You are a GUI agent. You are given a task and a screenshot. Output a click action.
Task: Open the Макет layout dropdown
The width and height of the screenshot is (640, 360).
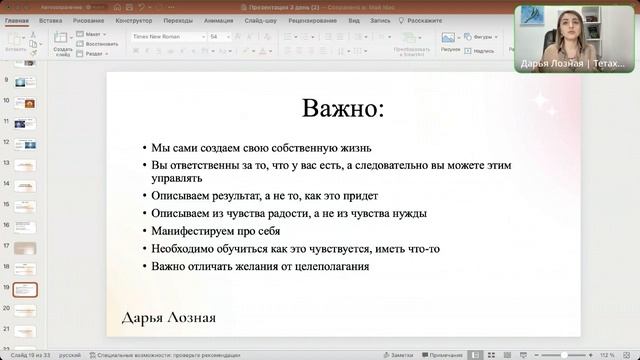click(x=91, y=34)
